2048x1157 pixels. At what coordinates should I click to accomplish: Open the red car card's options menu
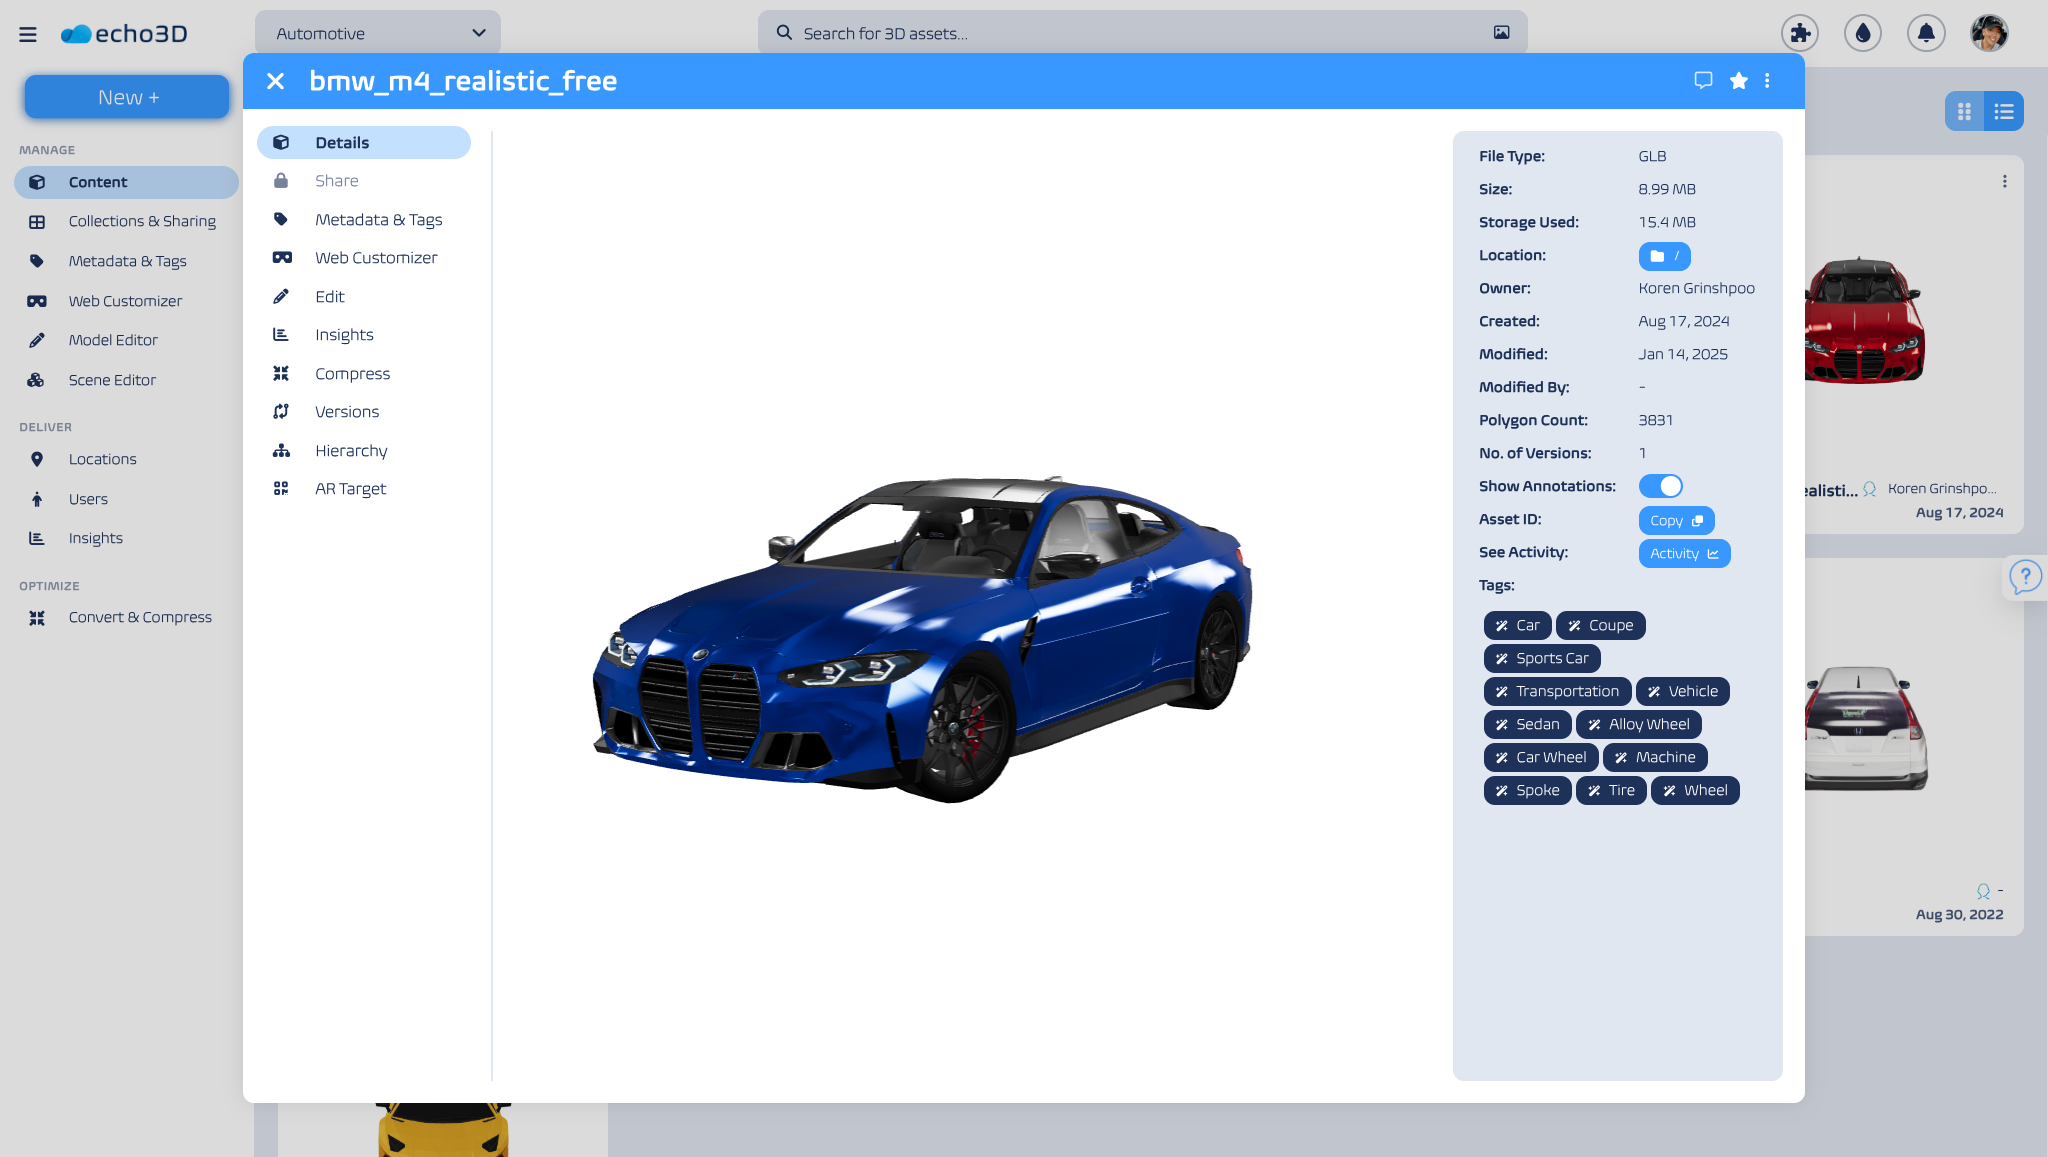(x=2004, y=181)
